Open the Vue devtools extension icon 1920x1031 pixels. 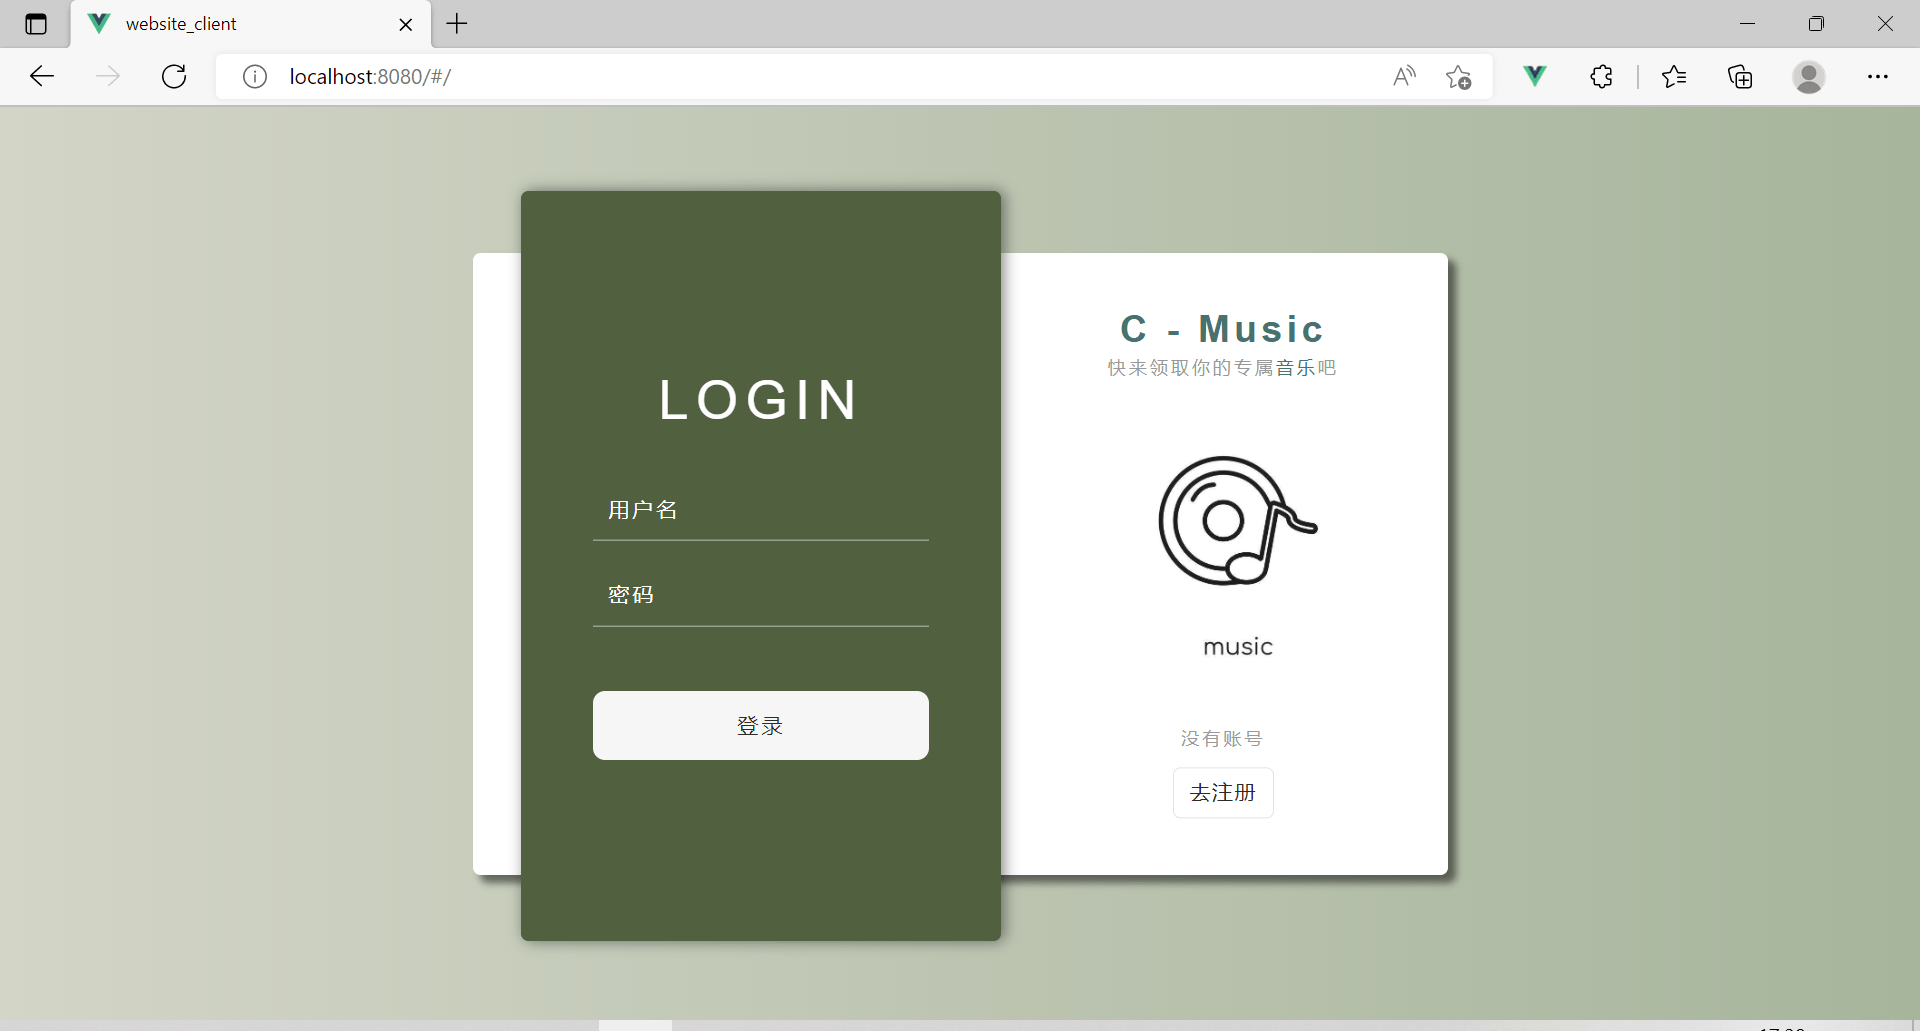point(1535,76)
